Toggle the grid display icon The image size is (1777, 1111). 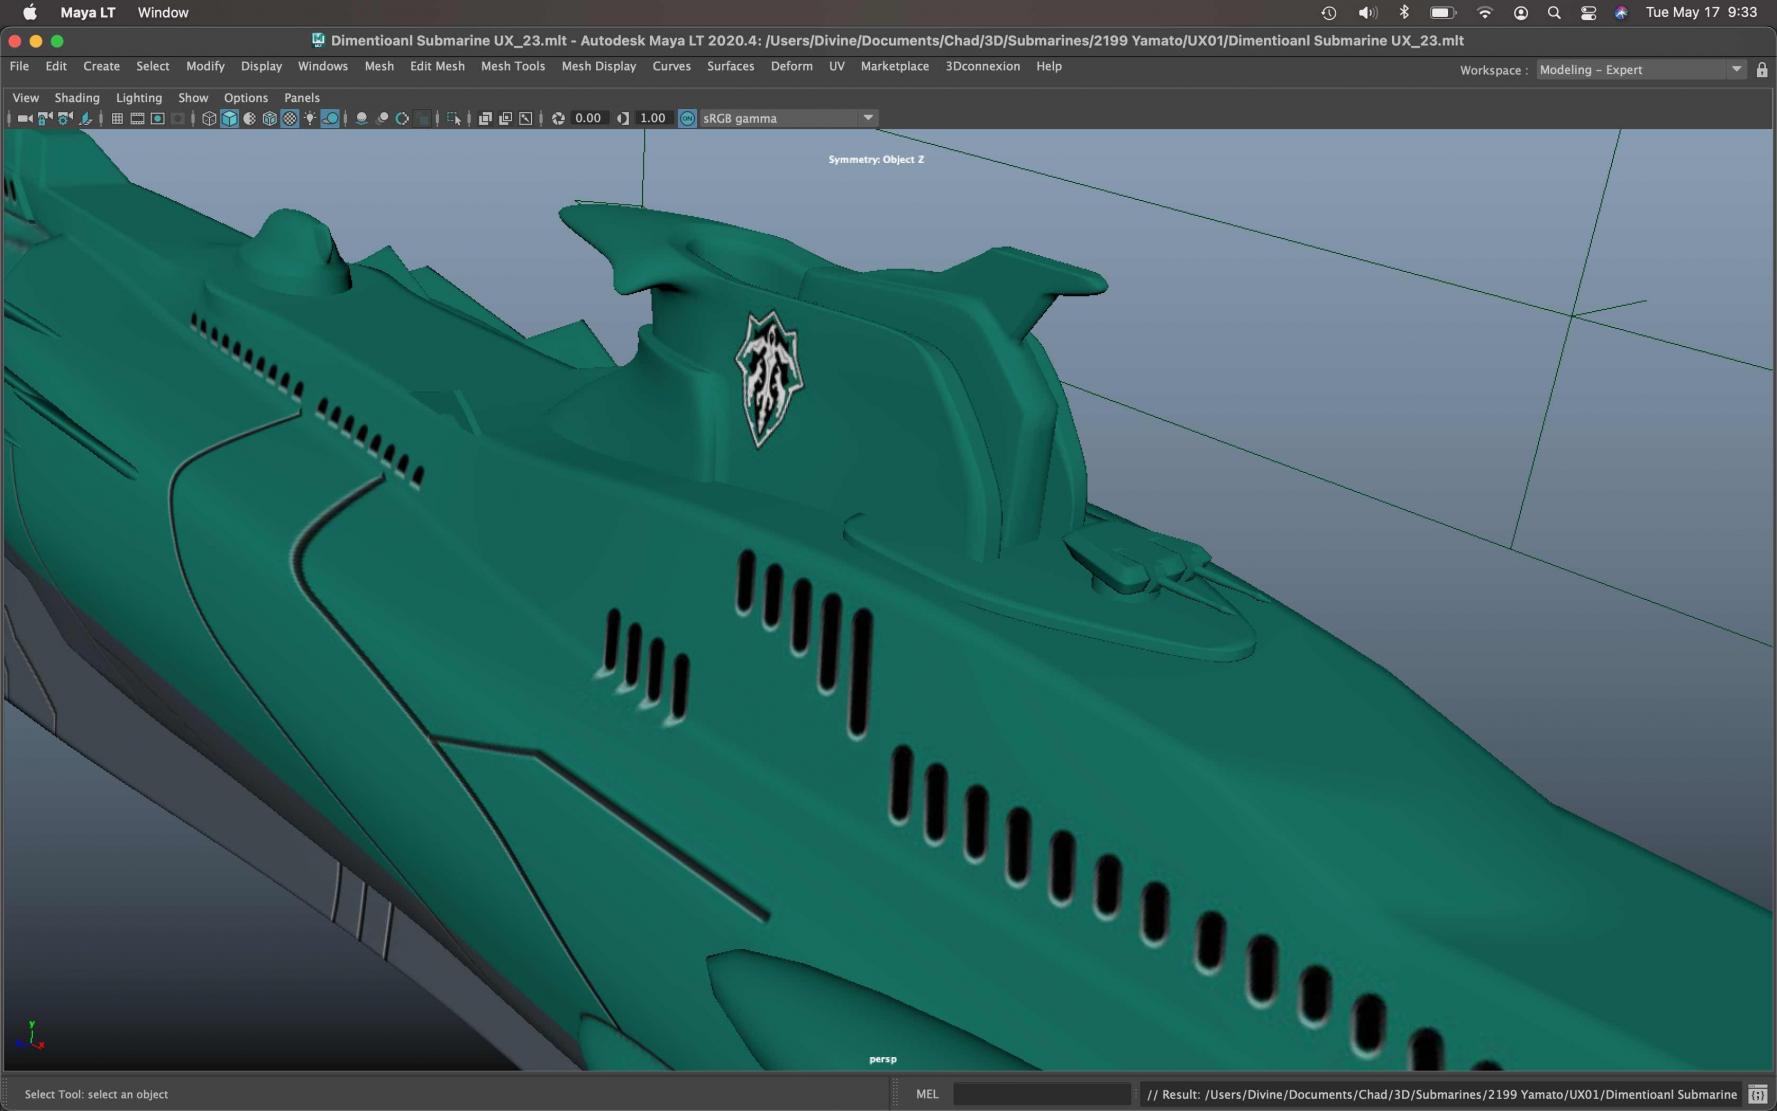tap(117, 118)
